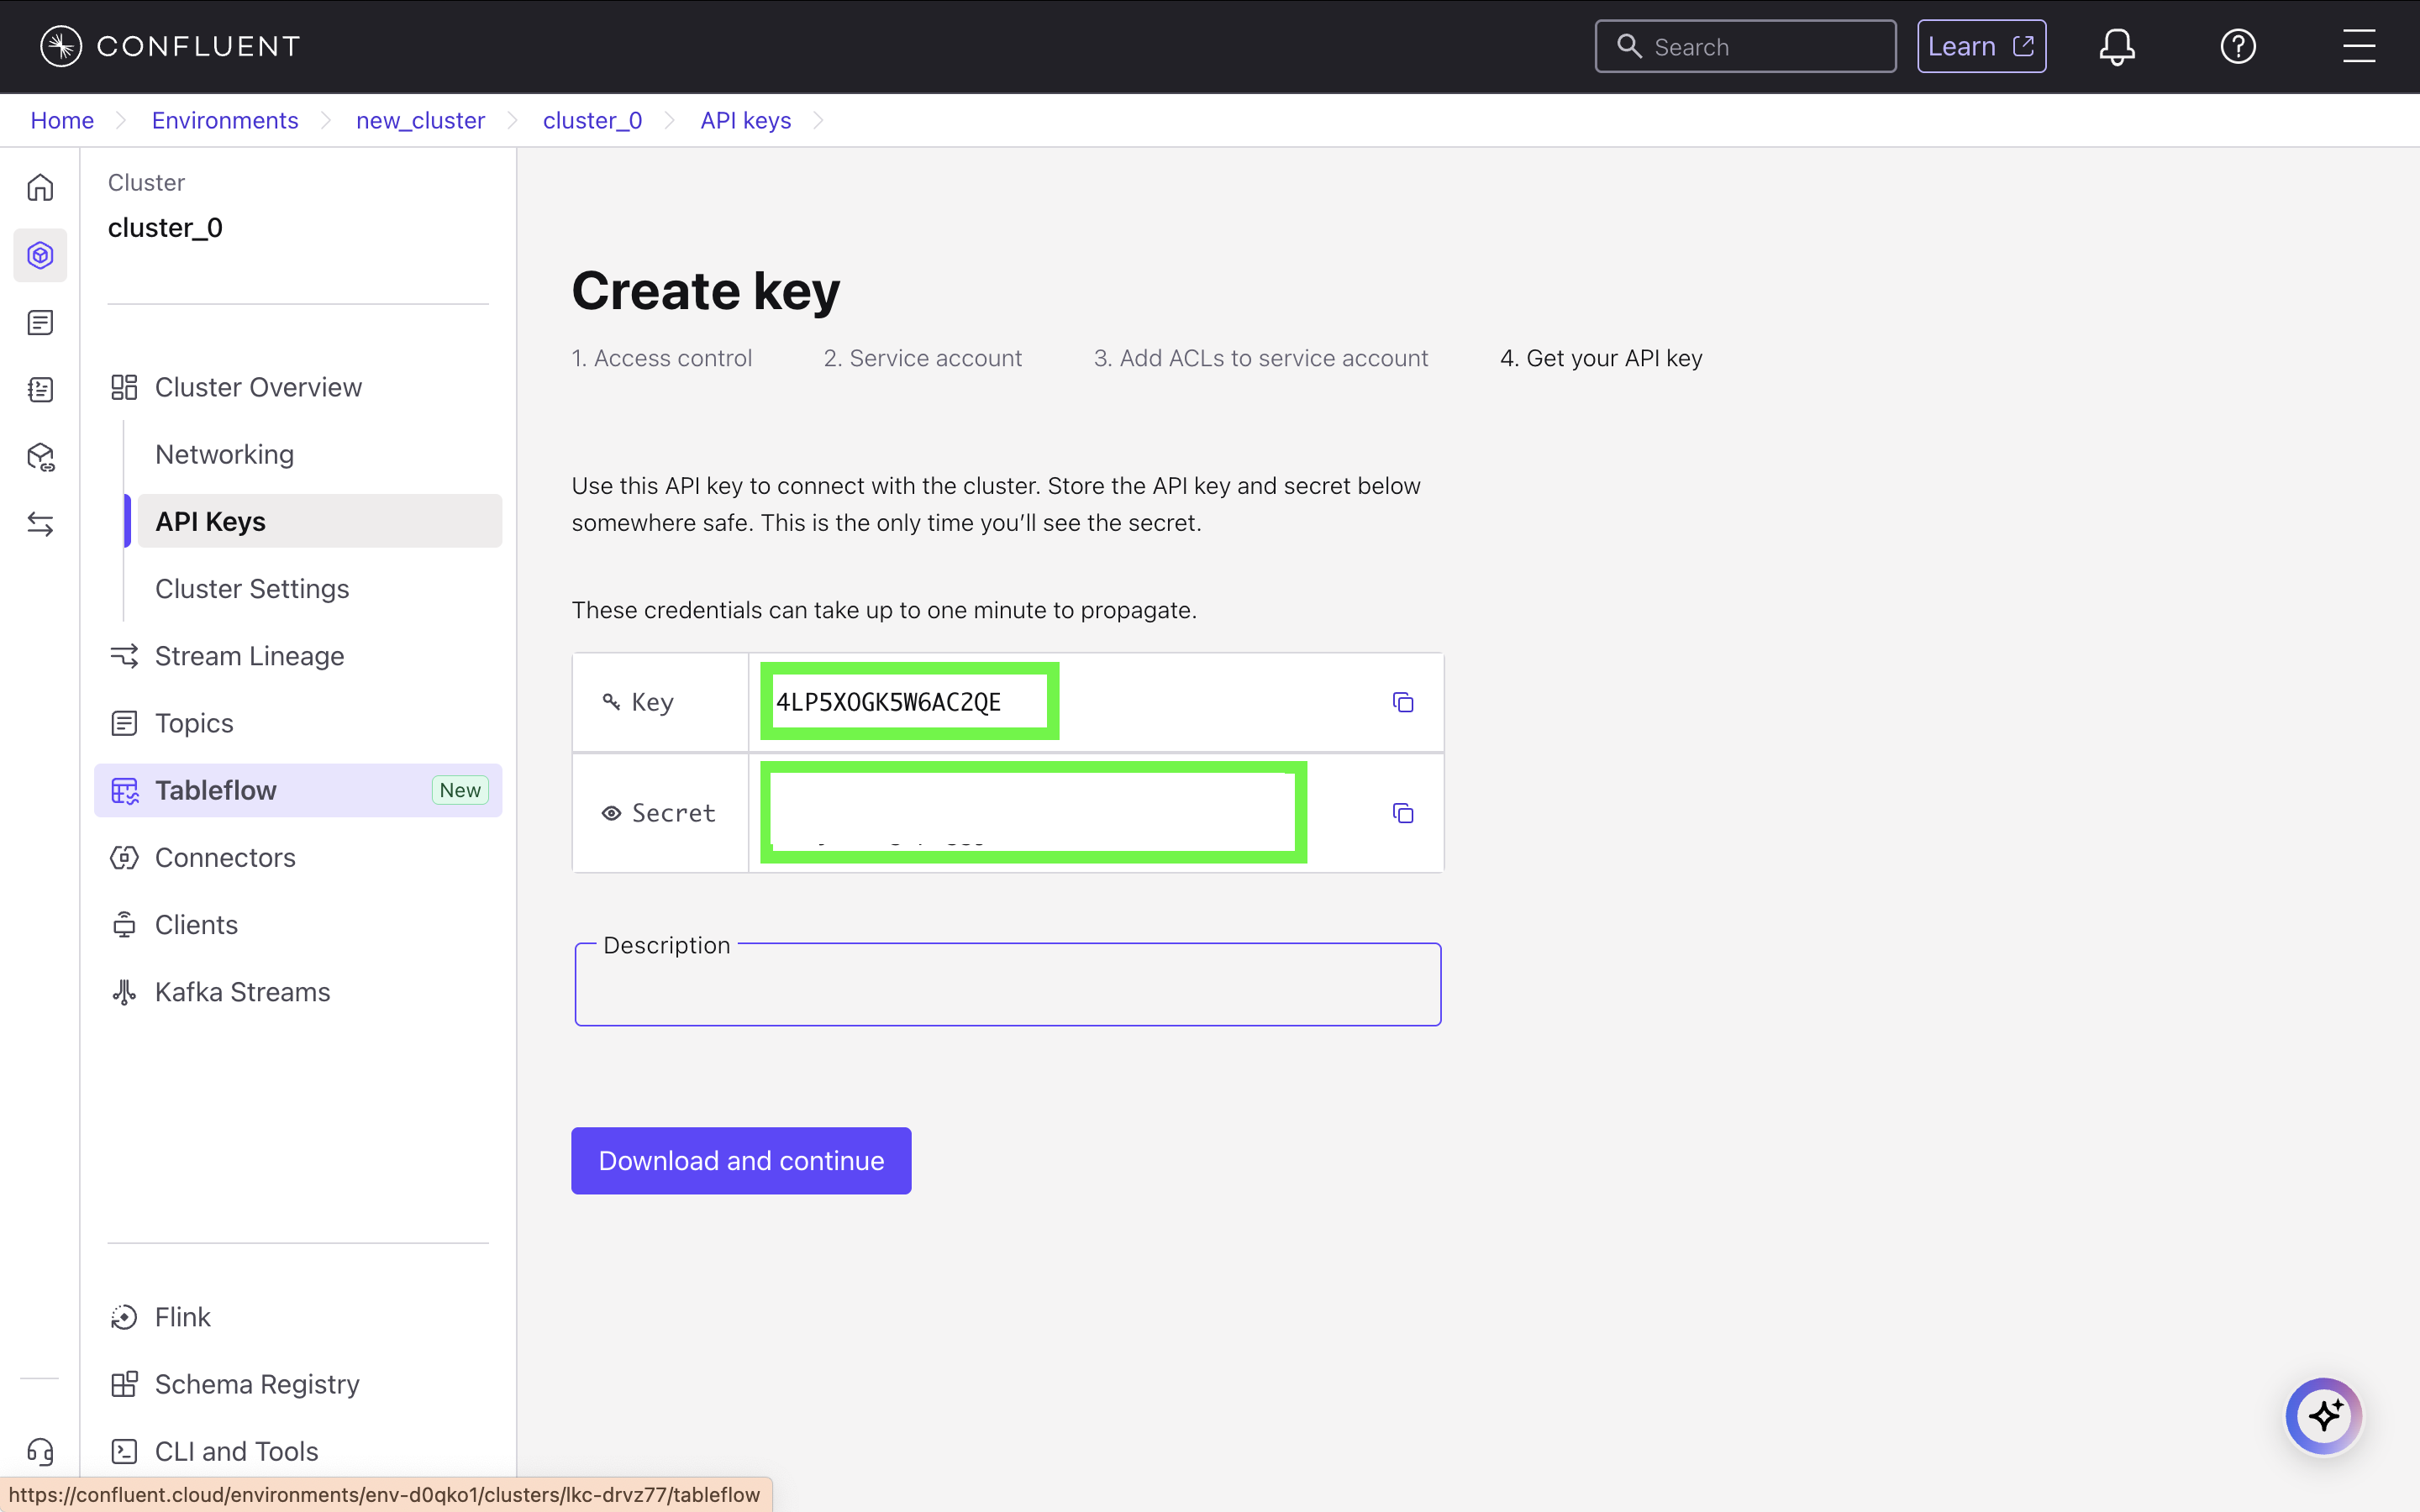Open the support headset icon at bottom left
Image resolution: width=2420 pixels, height=1512 pixels.
point(40,1452)
